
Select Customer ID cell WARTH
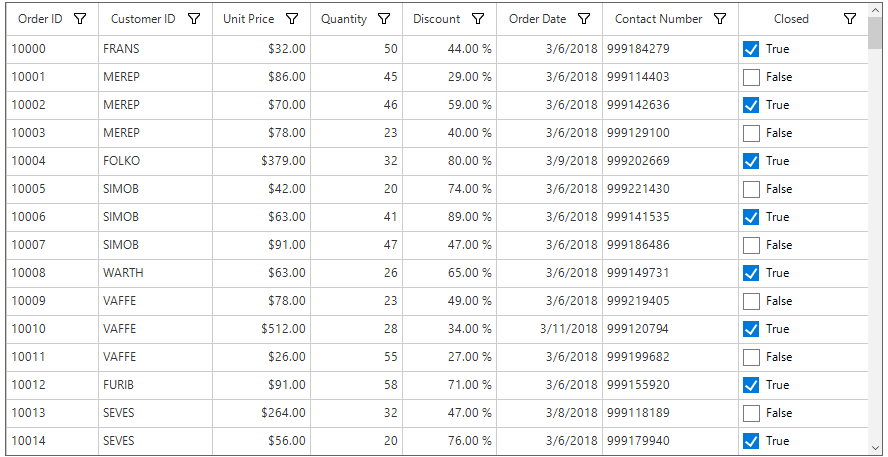(x=155, y=274)
